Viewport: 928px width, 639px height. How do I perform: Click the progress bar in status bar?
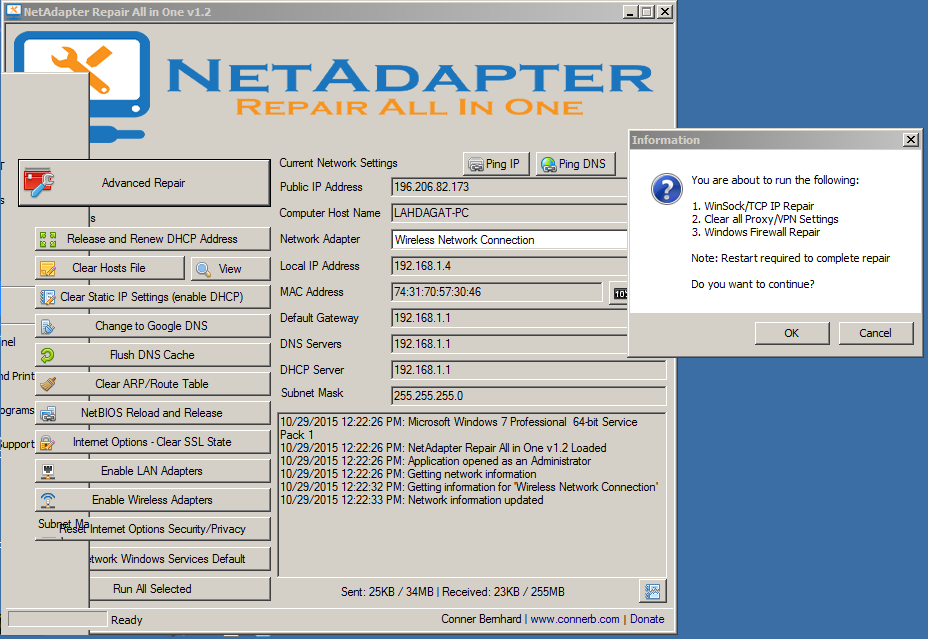tap(57, 619)
